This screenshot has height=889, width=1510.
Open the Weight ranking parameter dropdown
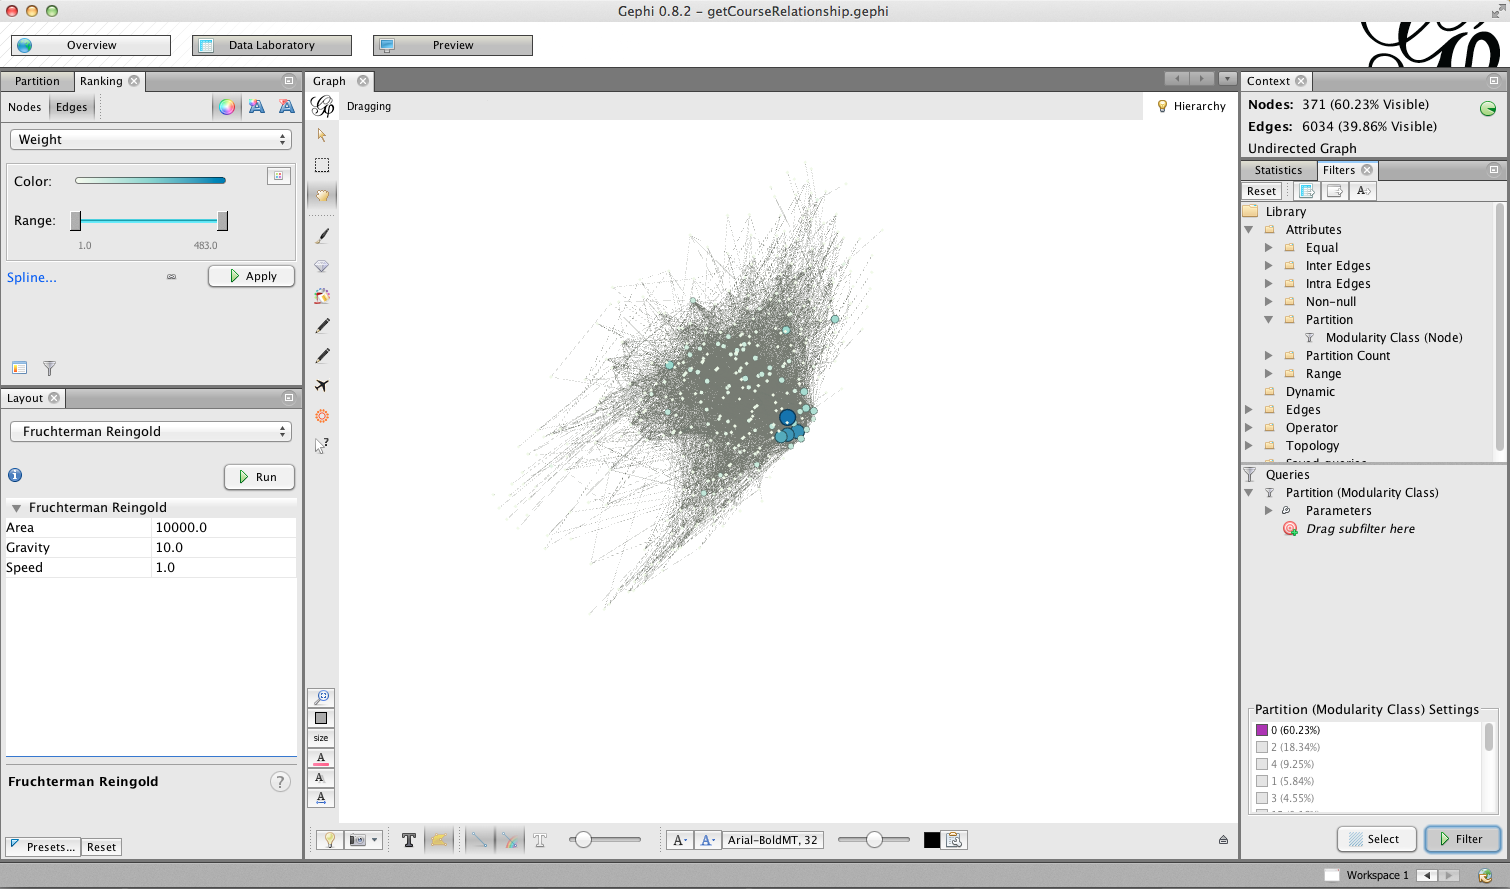(x=151, y=139)
